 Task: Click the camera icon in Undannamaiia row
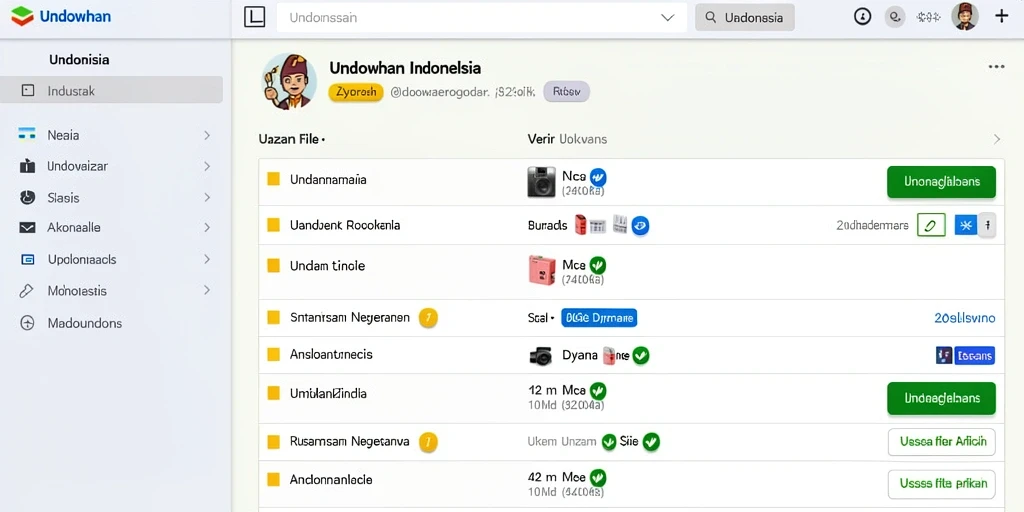tap(541, 182)
